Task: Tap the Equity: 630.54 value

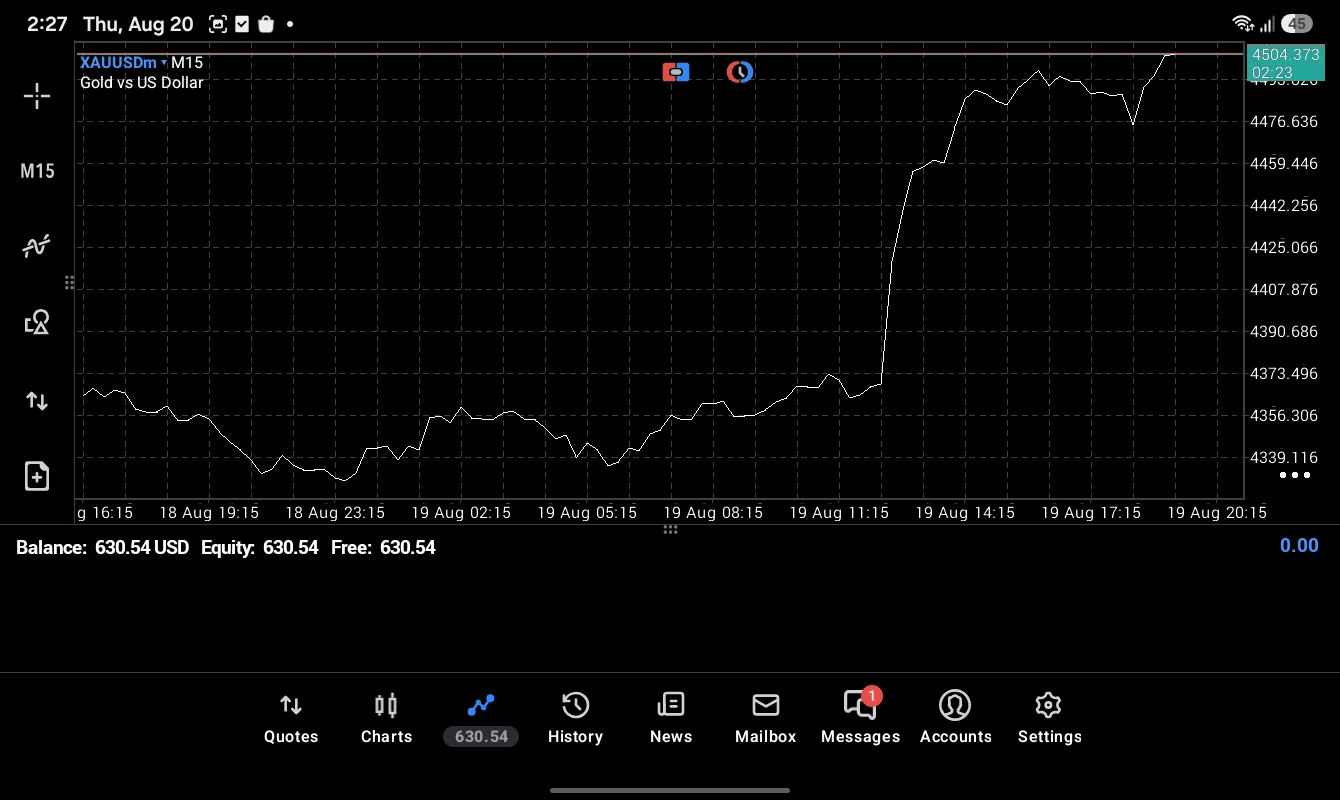Action: click(260, 547)
